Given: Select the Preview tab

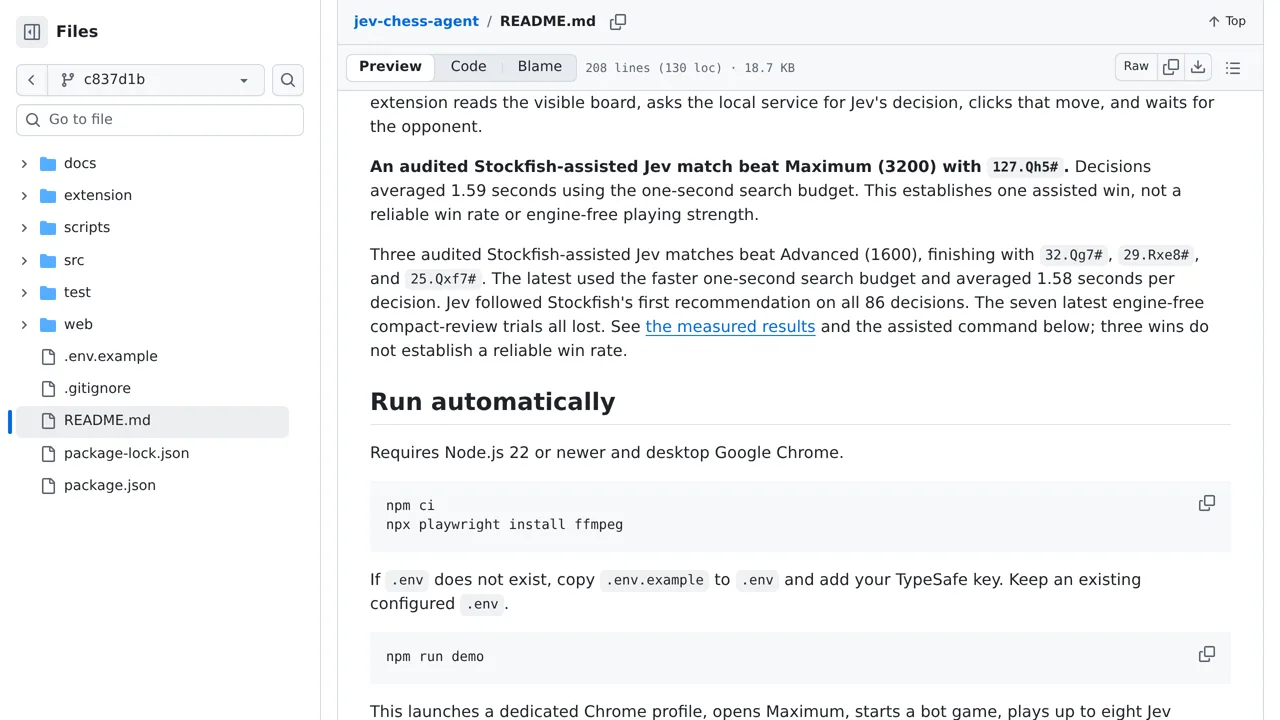Looking at the screenshot, I should [390, 67].
